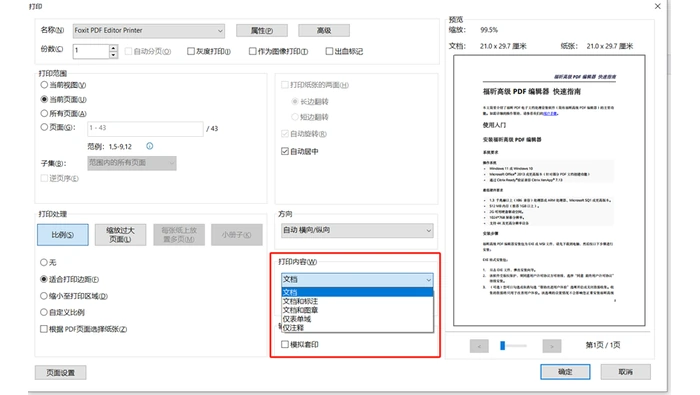Toggle the 自动居中 auto-center checkbox
The width and height of the screenshot is (700, 395).
(x=285, y=151)
